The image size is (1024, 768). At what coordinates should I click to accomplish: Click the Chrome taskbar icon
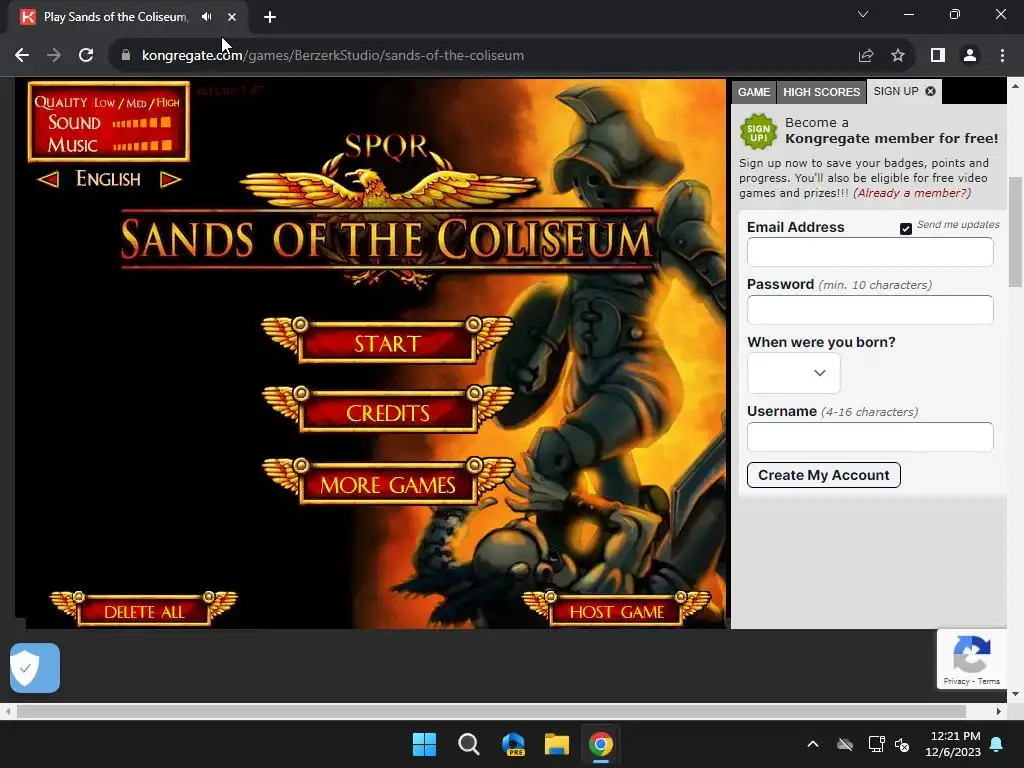tap(601, 744)
